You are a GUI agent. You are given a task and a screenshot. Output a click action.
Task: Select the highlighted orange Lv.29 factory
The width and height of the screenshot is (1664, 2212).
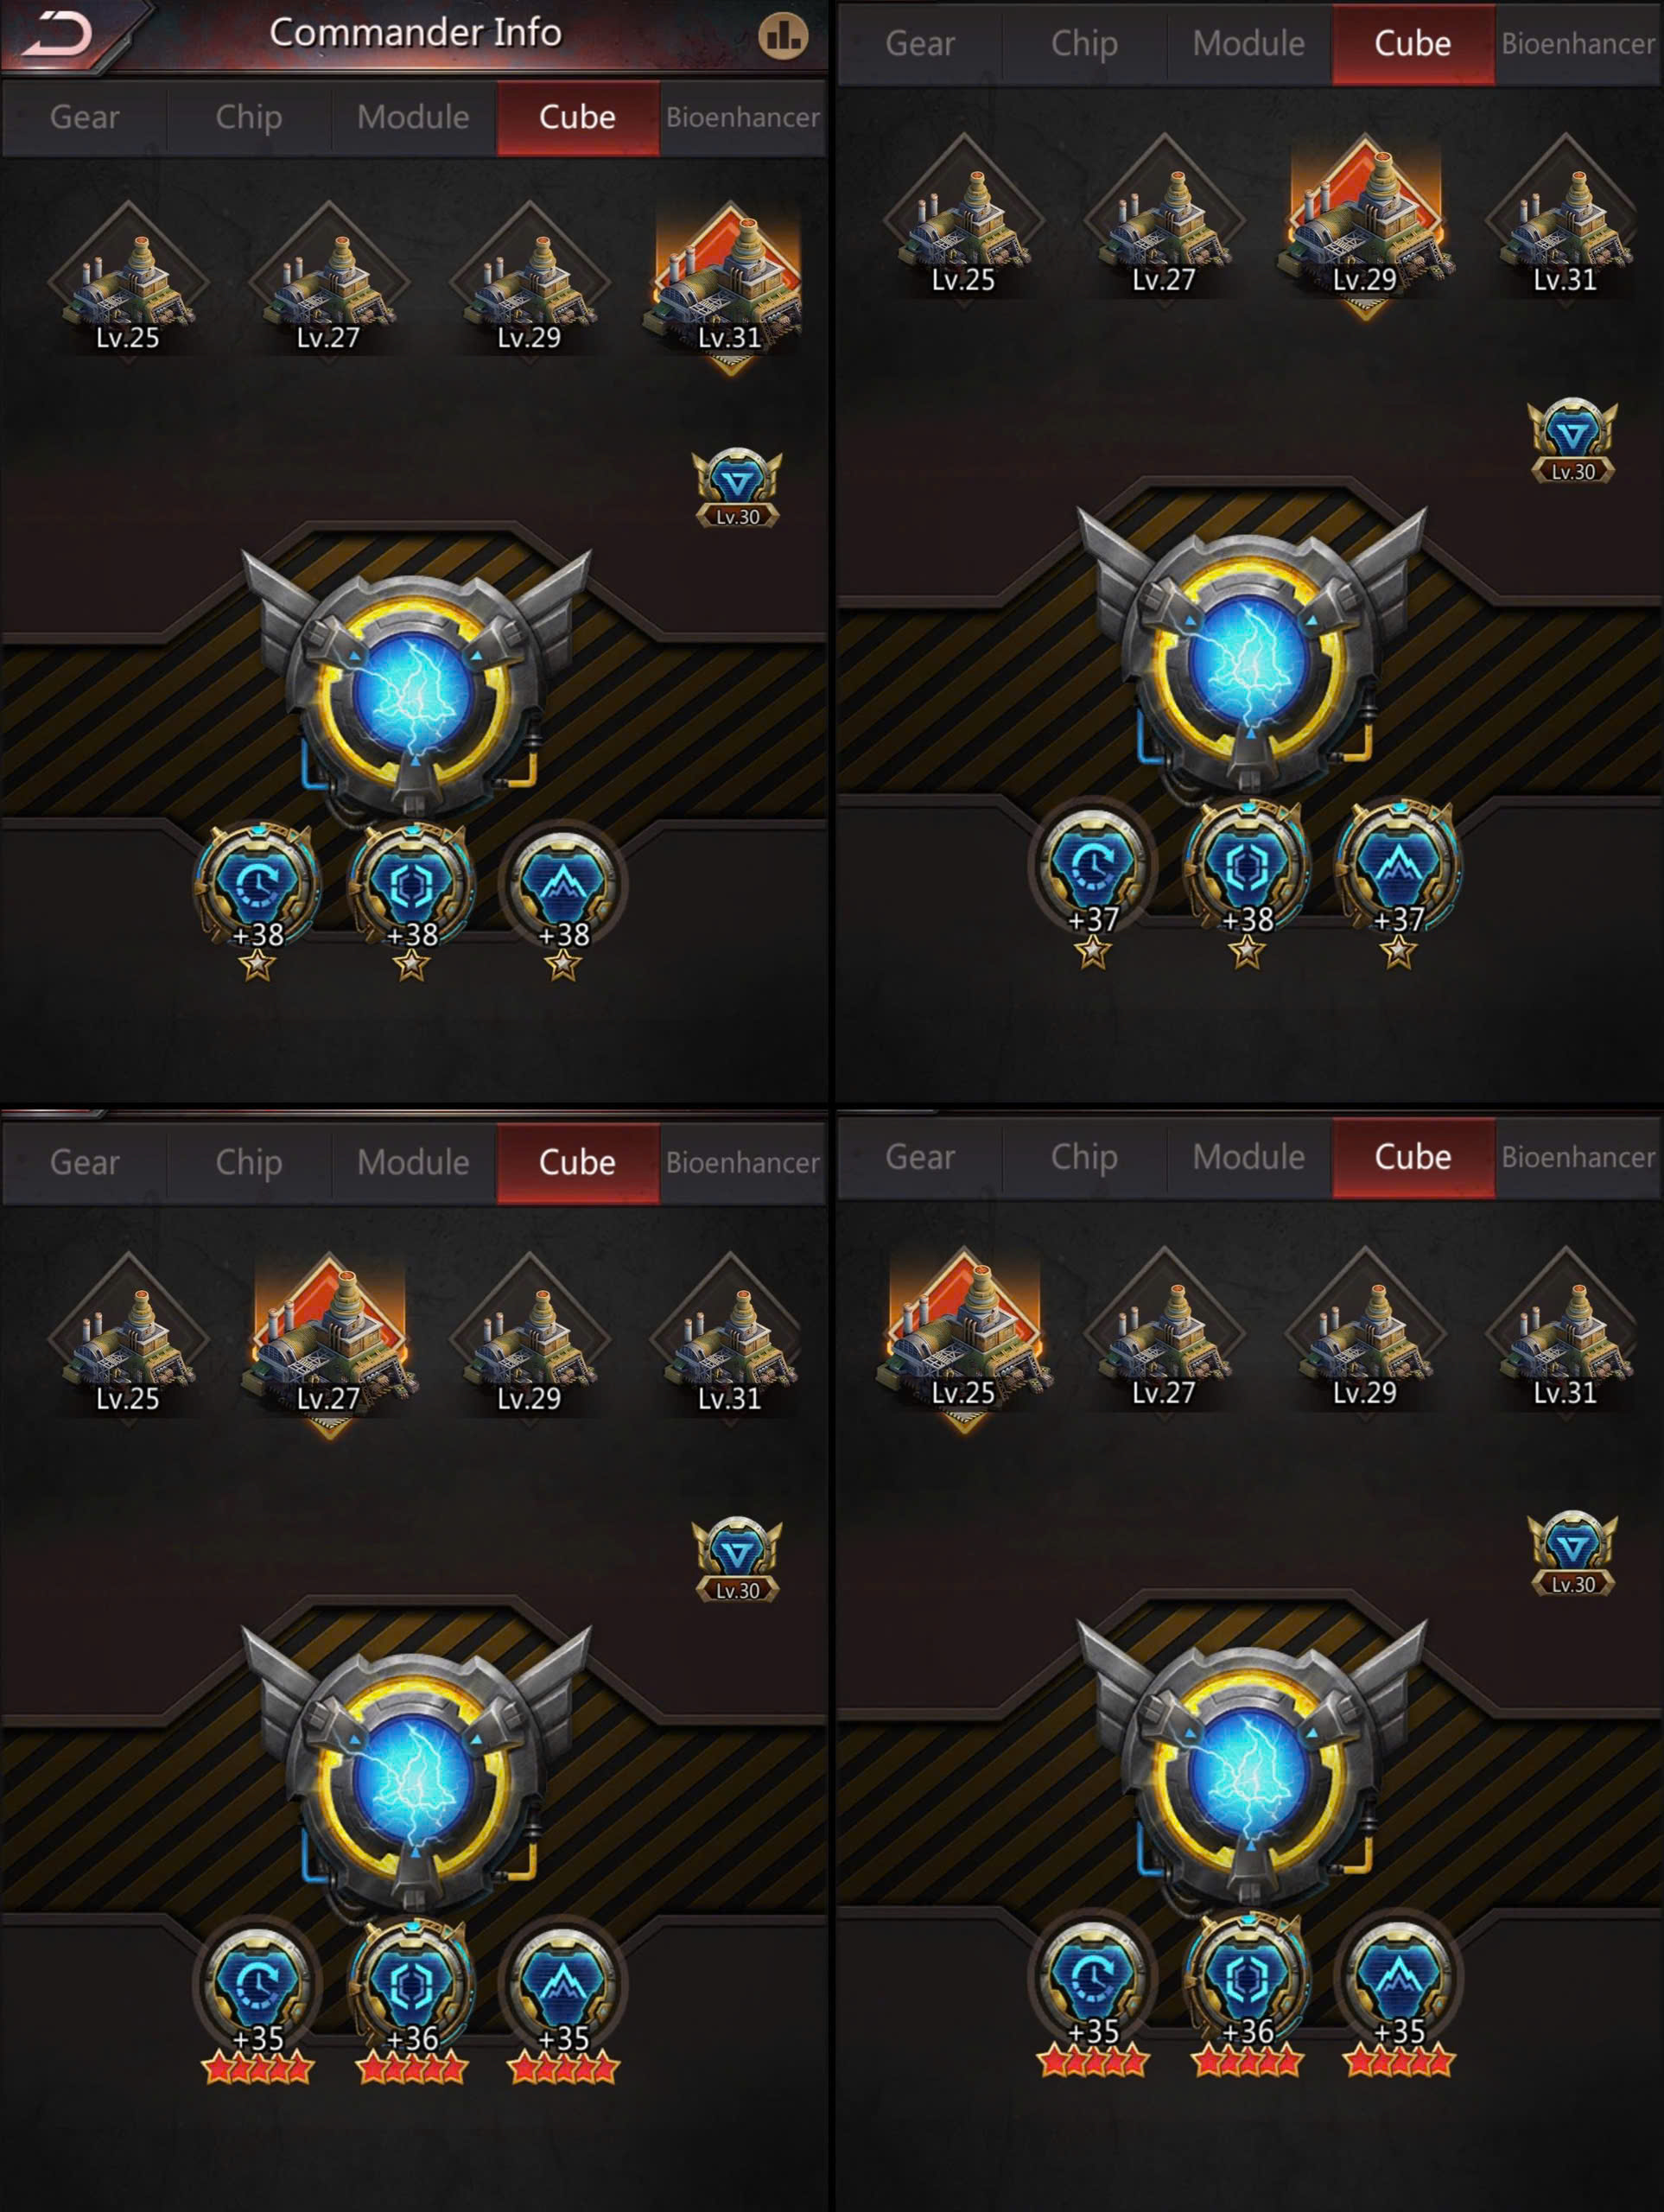(x=1364, y=228)
